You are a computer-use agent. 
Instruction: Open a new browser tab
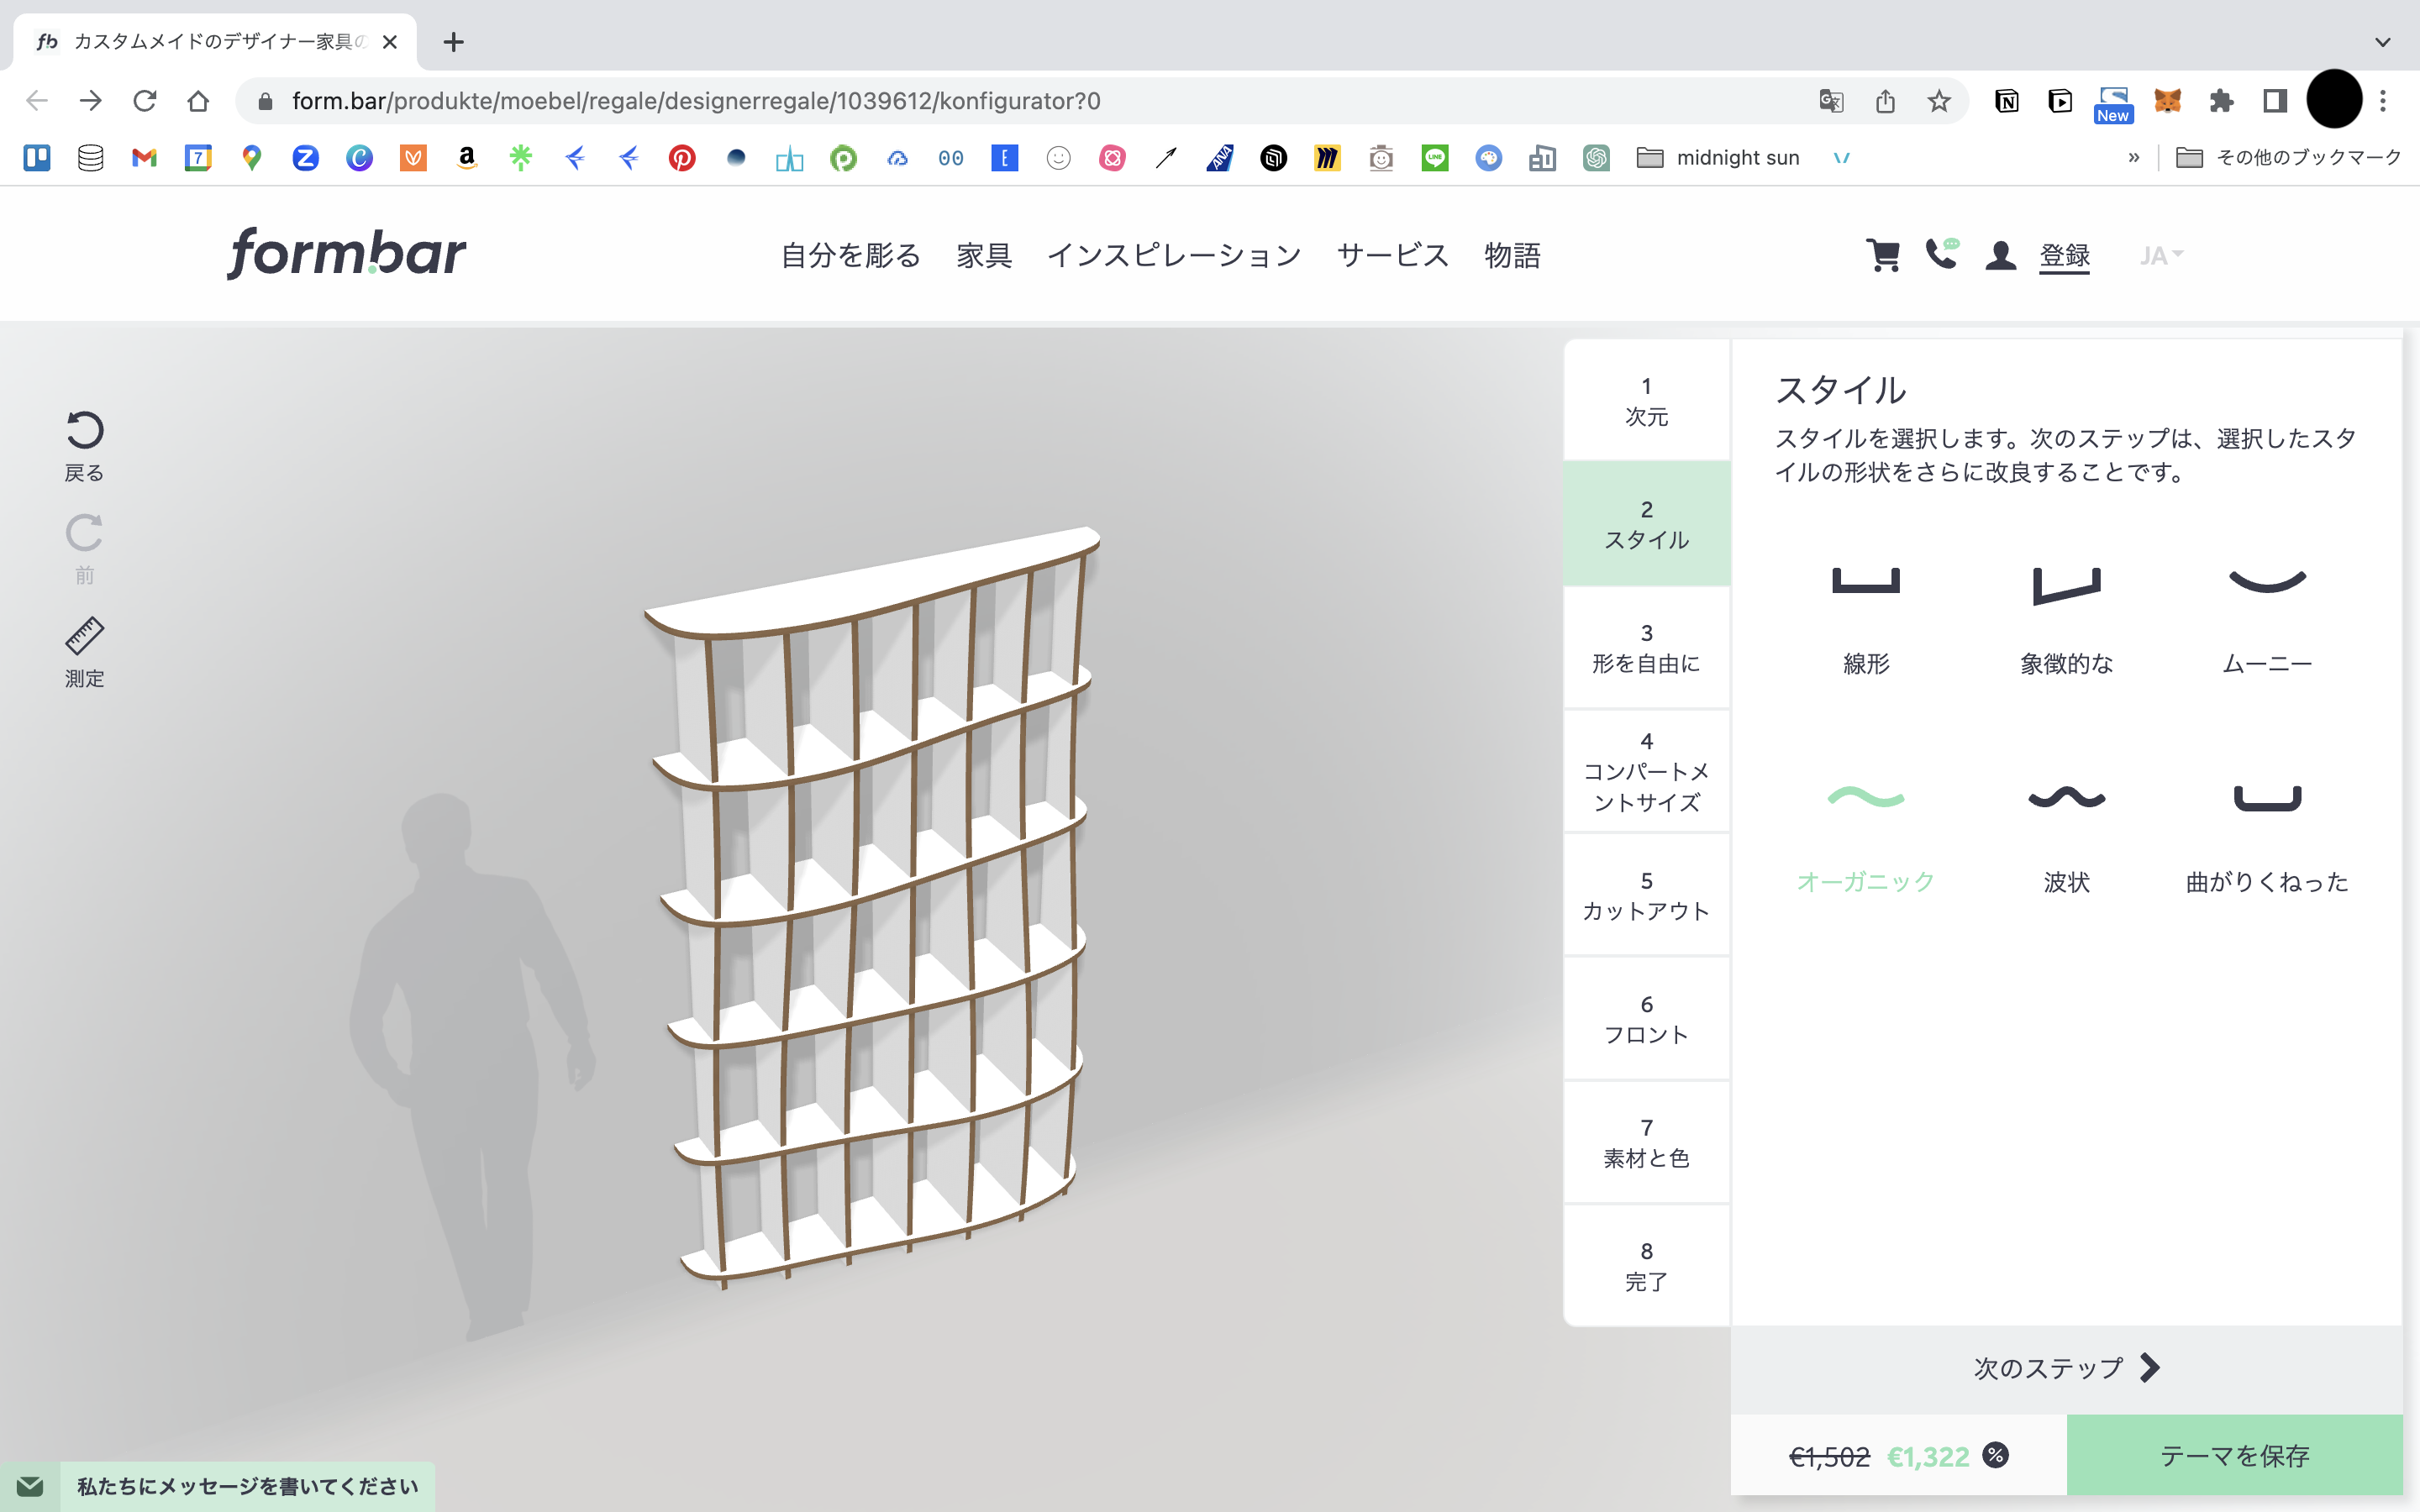453,42
